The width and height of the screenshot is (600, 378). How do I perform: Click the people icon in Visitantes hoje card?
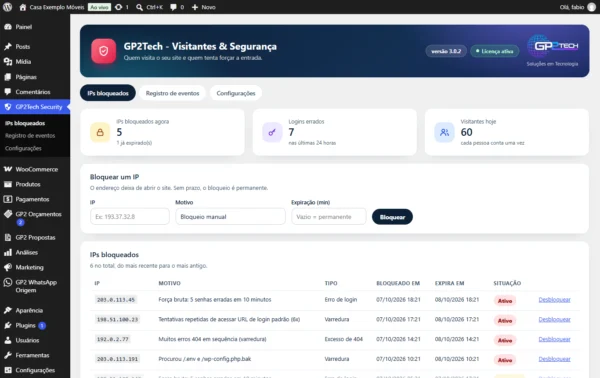pyautogui.click(x=444, y=132)
